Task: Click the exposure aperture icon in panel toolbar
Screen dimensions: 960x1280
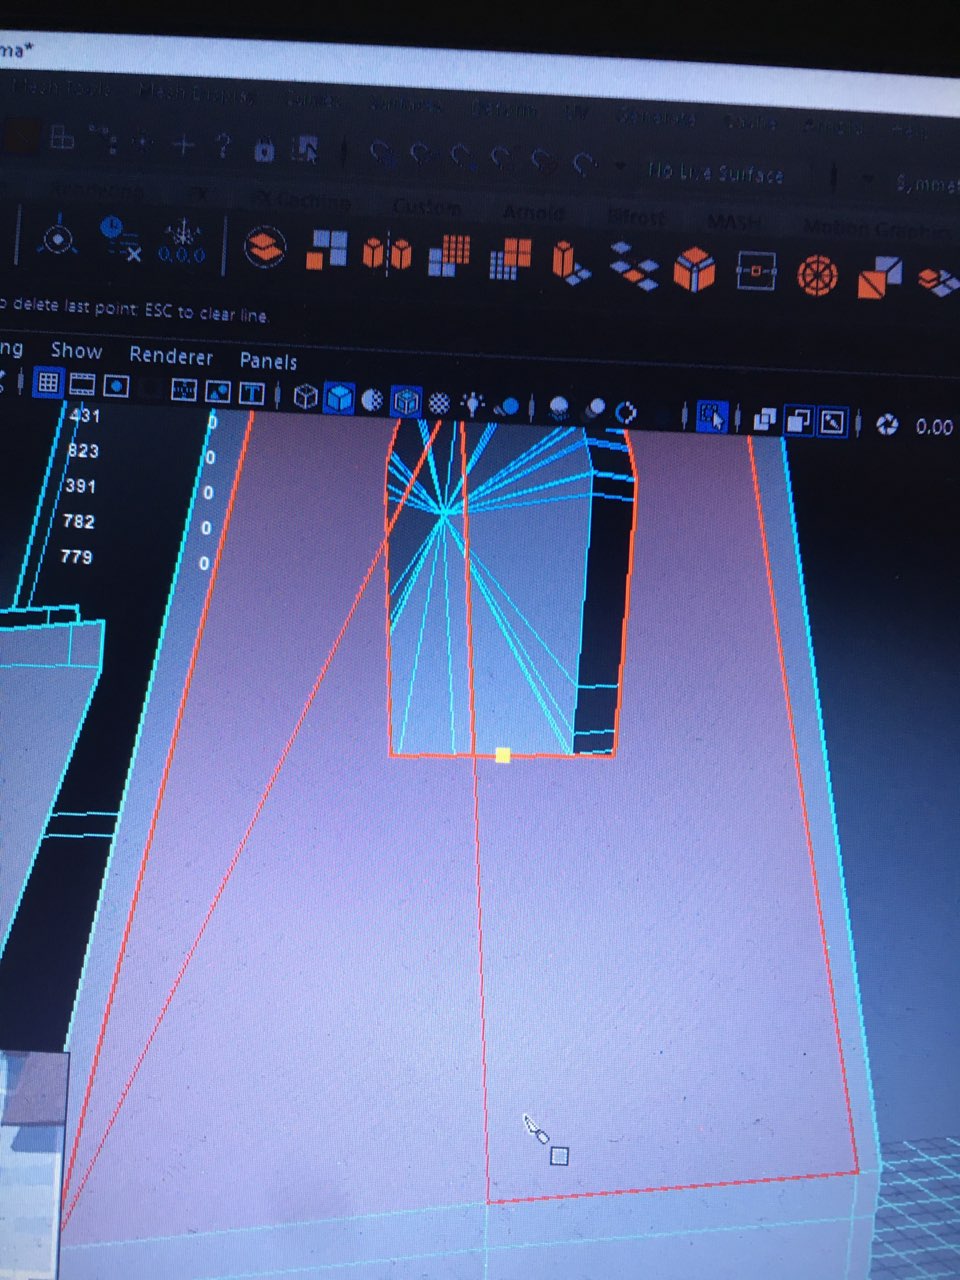Action: click(x=886, y=425)
